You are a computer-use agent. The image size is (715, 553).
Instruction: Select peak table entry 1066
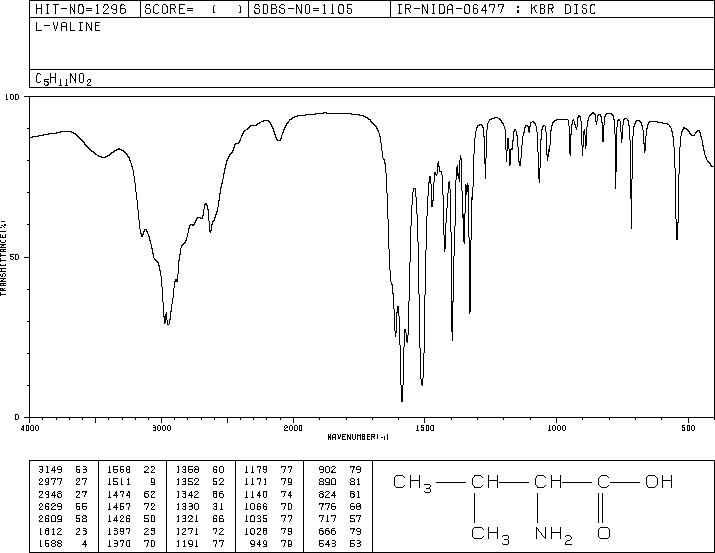(x=256, y=506)
